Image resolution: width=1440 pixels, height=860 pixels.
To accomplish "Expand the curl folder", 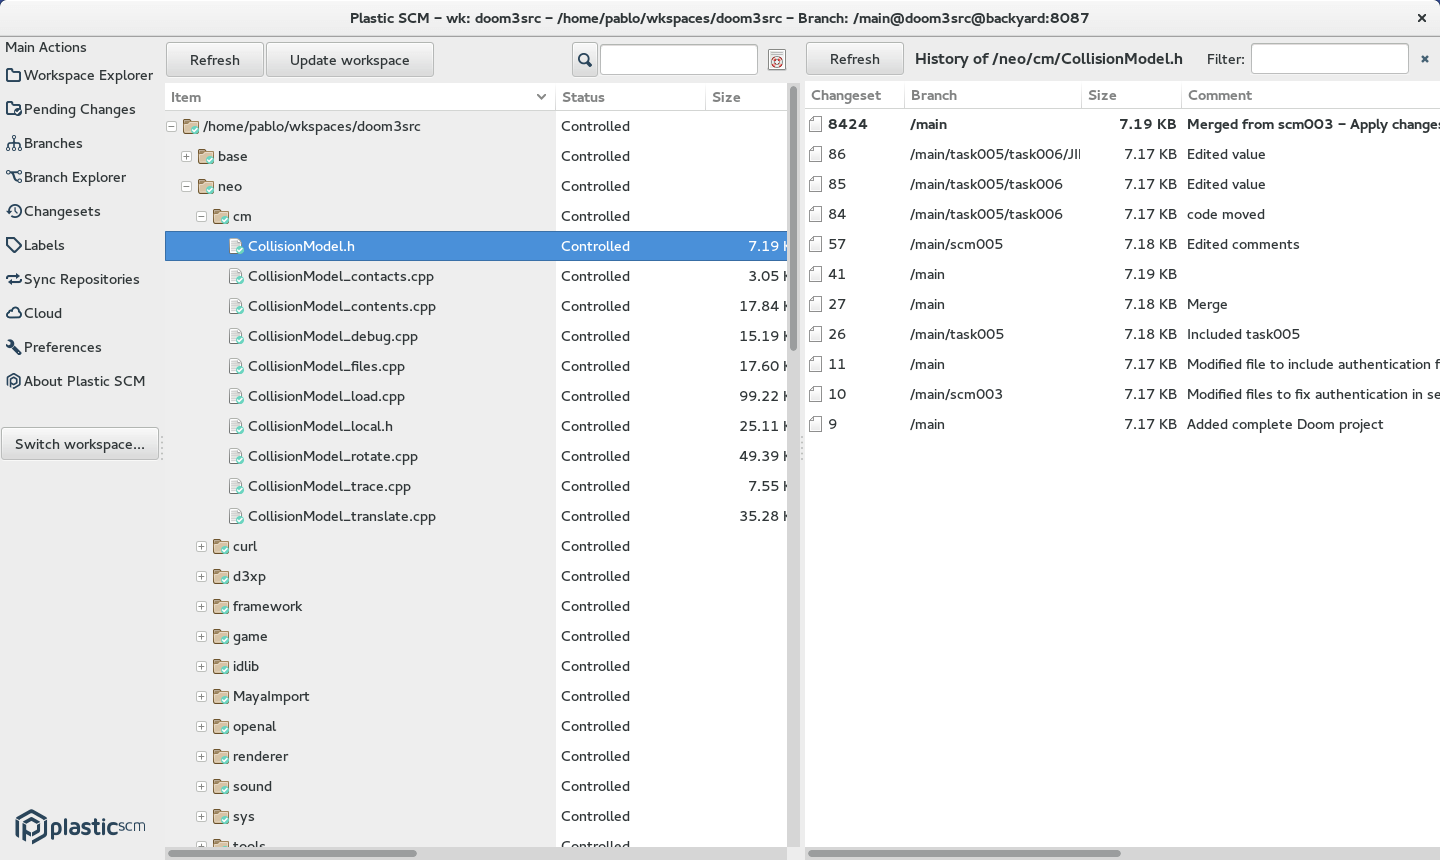I will 201,547.
